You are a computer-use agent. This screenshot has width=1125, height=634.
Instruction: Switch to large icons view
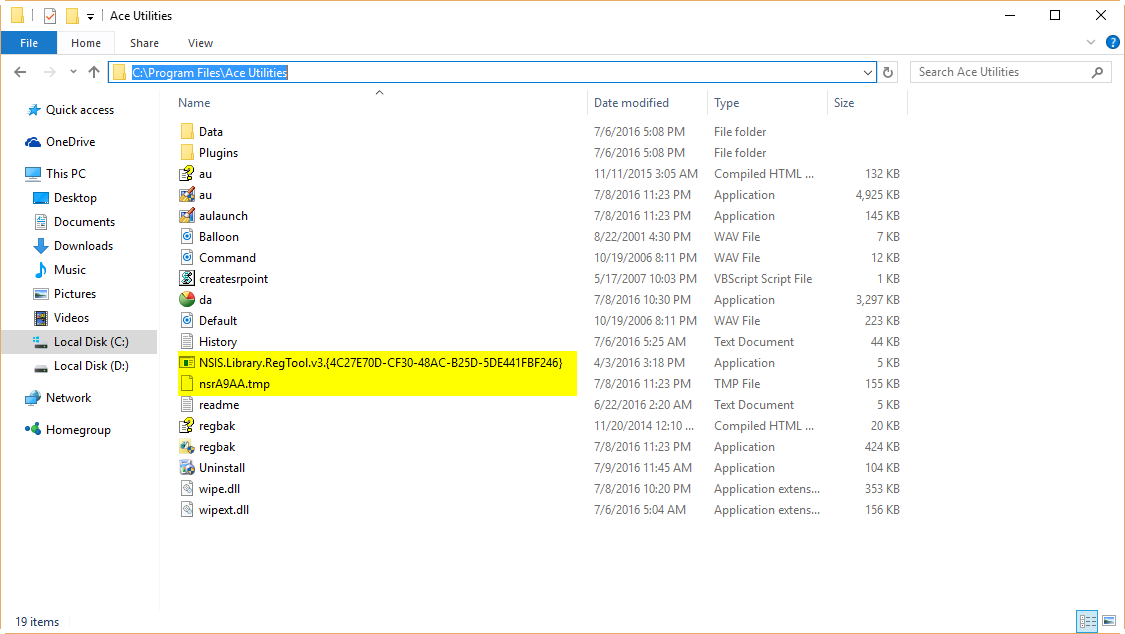tap(1107, 621)
